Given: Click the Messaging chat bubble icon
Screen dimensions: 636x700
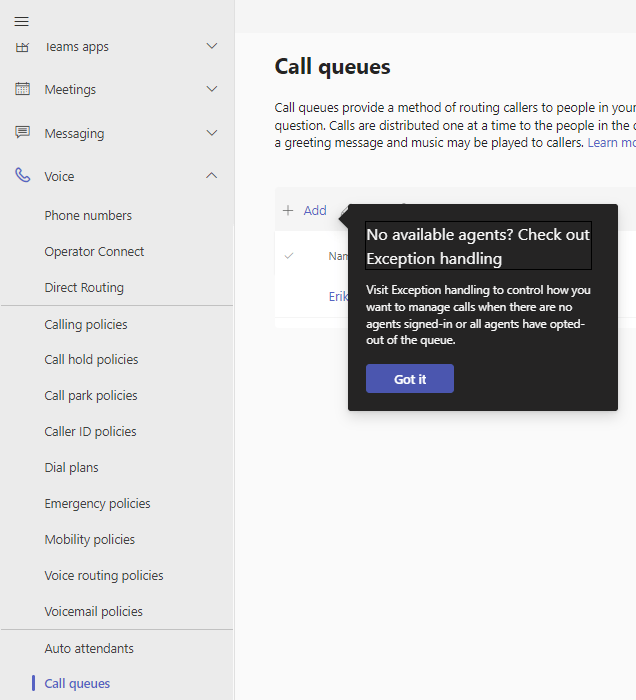Looking at the screenshot, I should click(x=22, y=133).
